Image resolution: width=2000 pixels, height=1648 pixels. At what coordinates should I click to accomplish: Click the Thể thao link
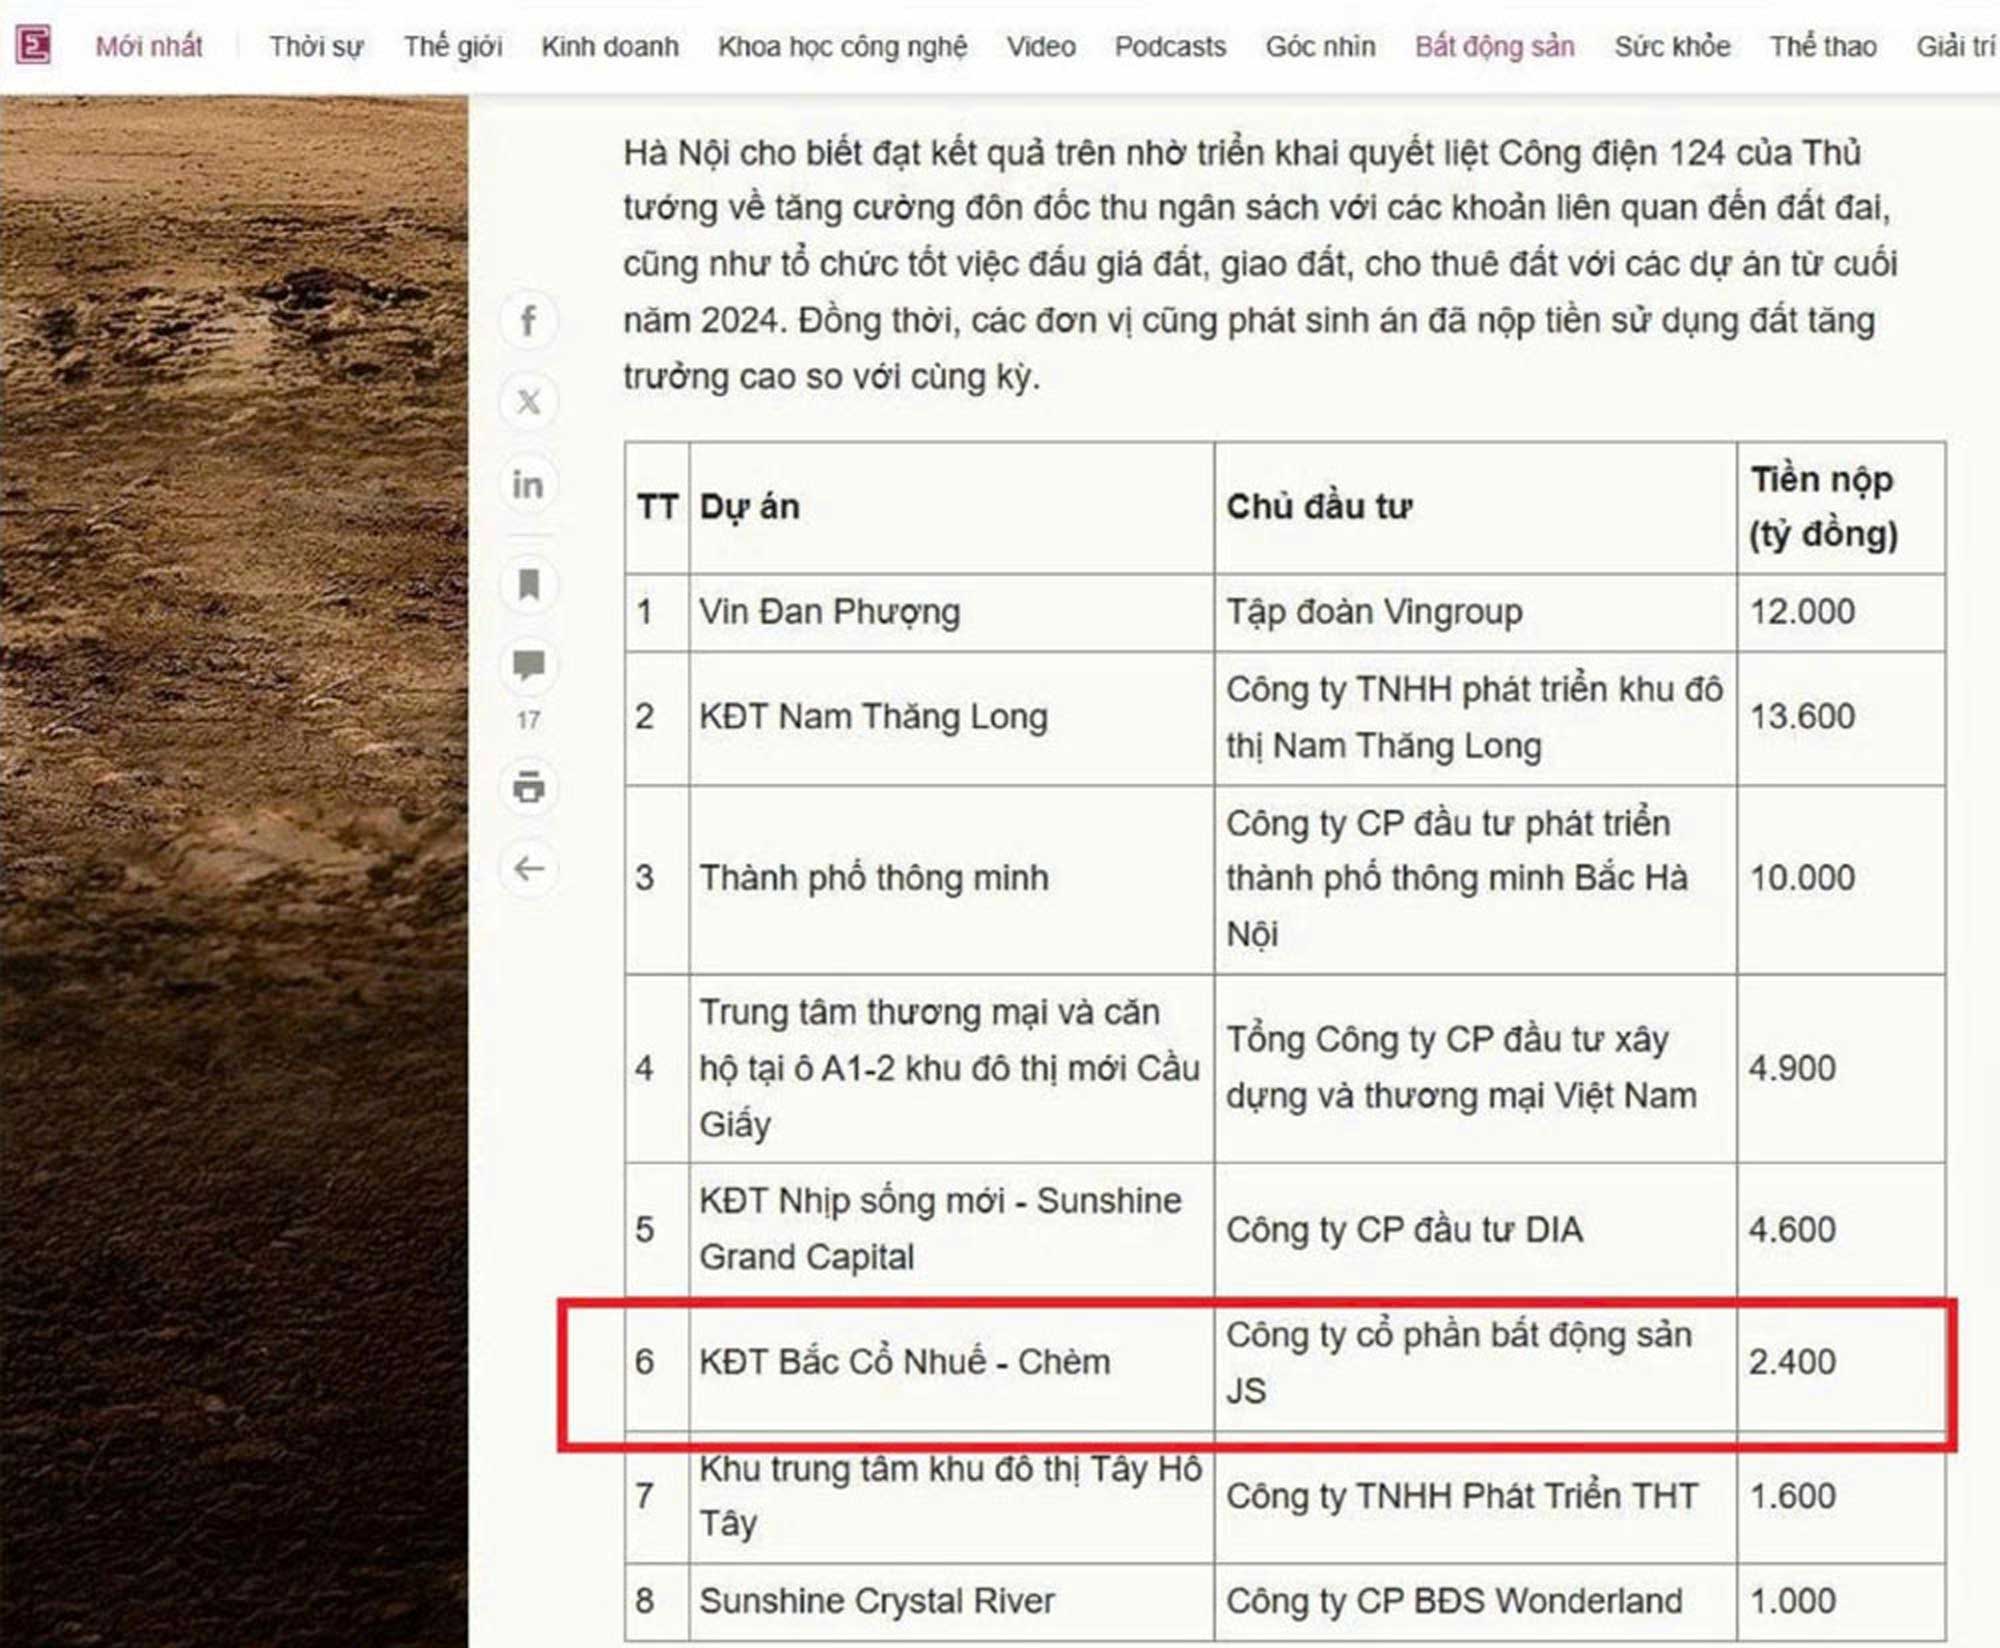[1823, 47]
